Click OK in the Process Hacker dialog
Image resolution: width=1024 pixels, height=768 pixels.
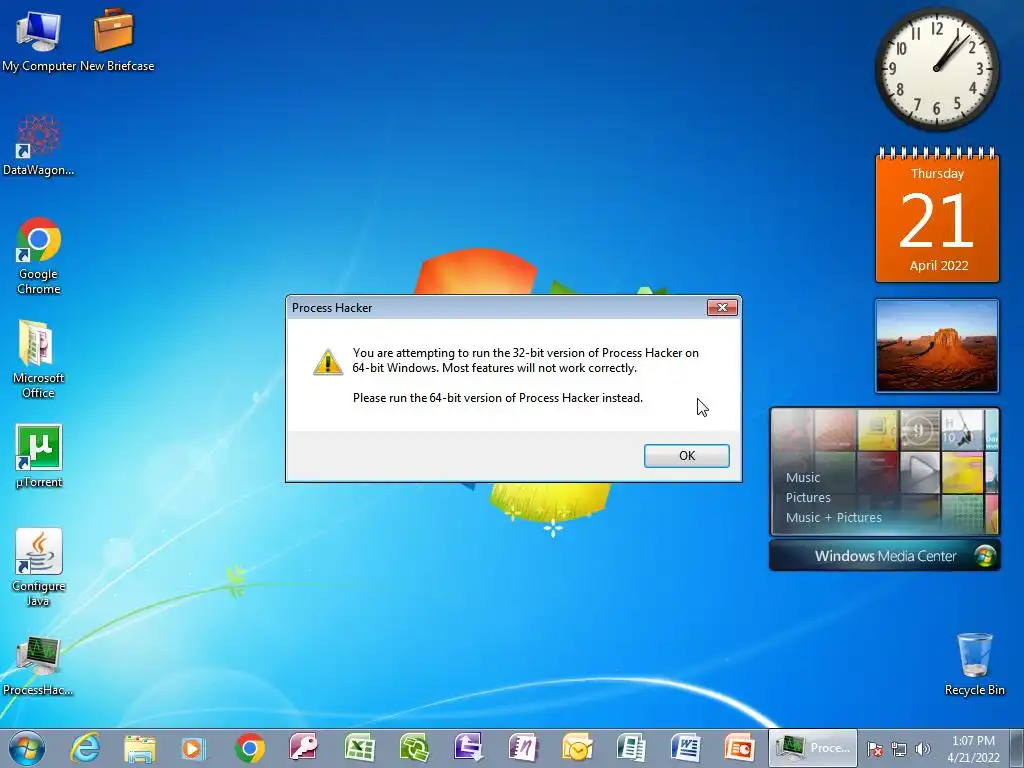[x=686, y=456]
